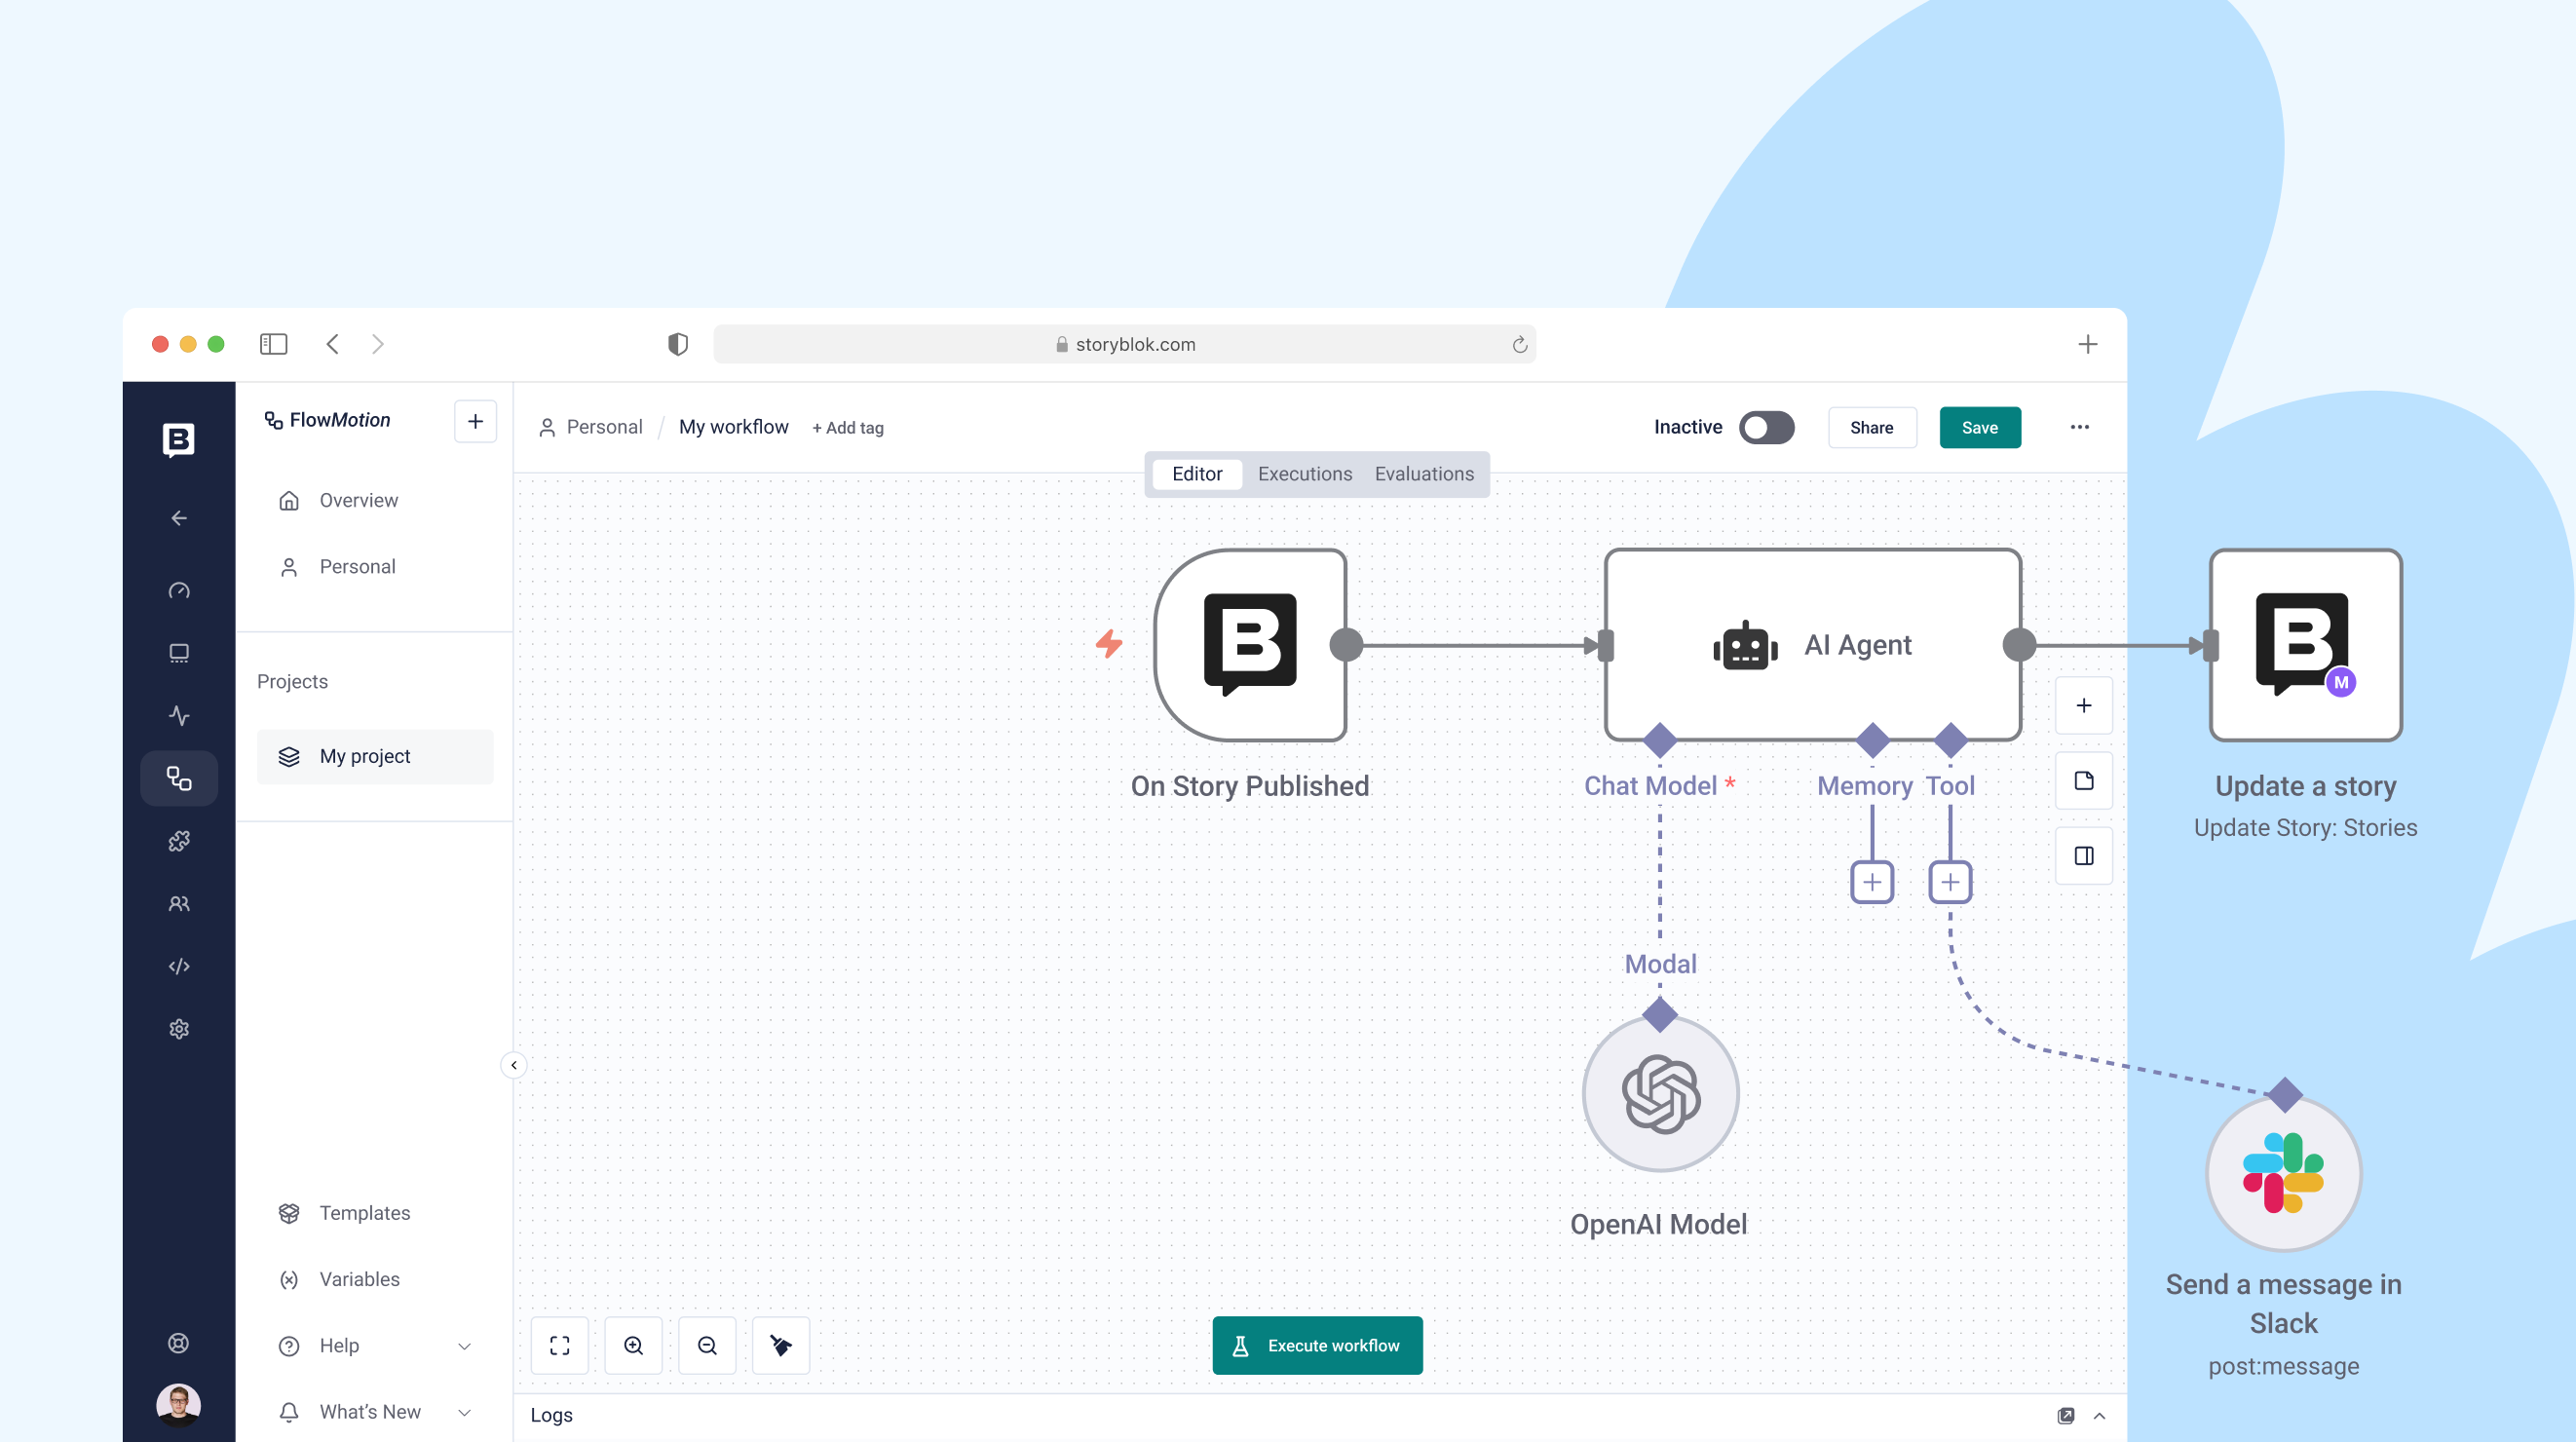Select the OpenAI Model node

(1660, 1093)
